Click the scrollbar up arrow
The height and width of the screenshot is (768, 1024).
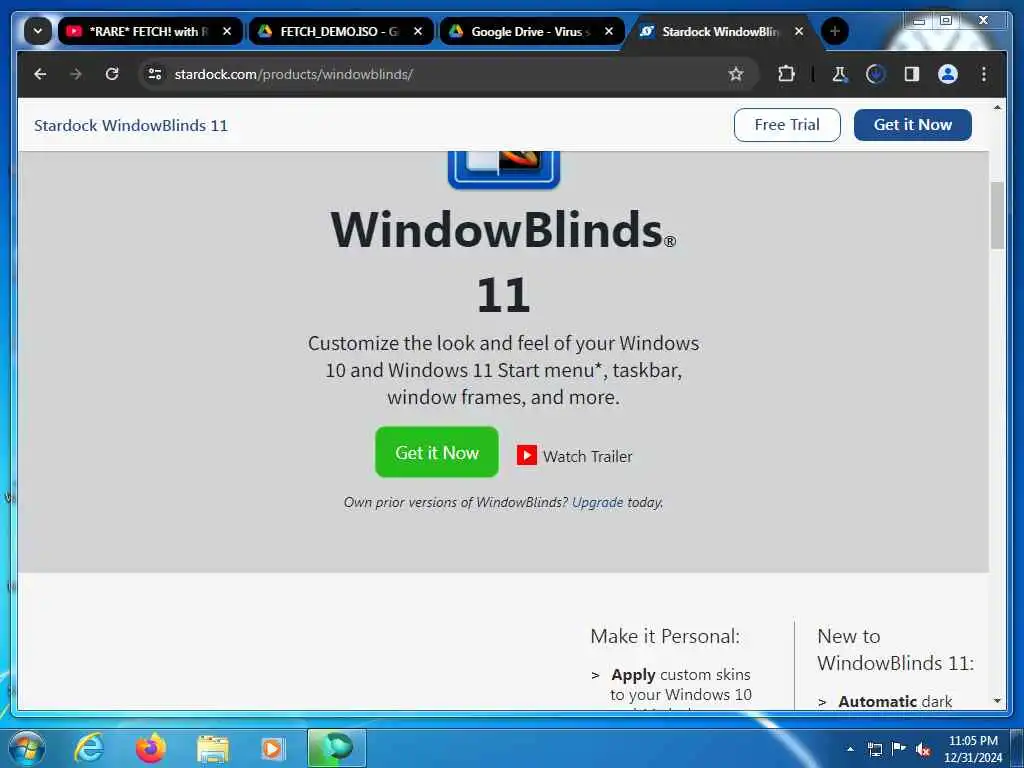click(997, 107)
